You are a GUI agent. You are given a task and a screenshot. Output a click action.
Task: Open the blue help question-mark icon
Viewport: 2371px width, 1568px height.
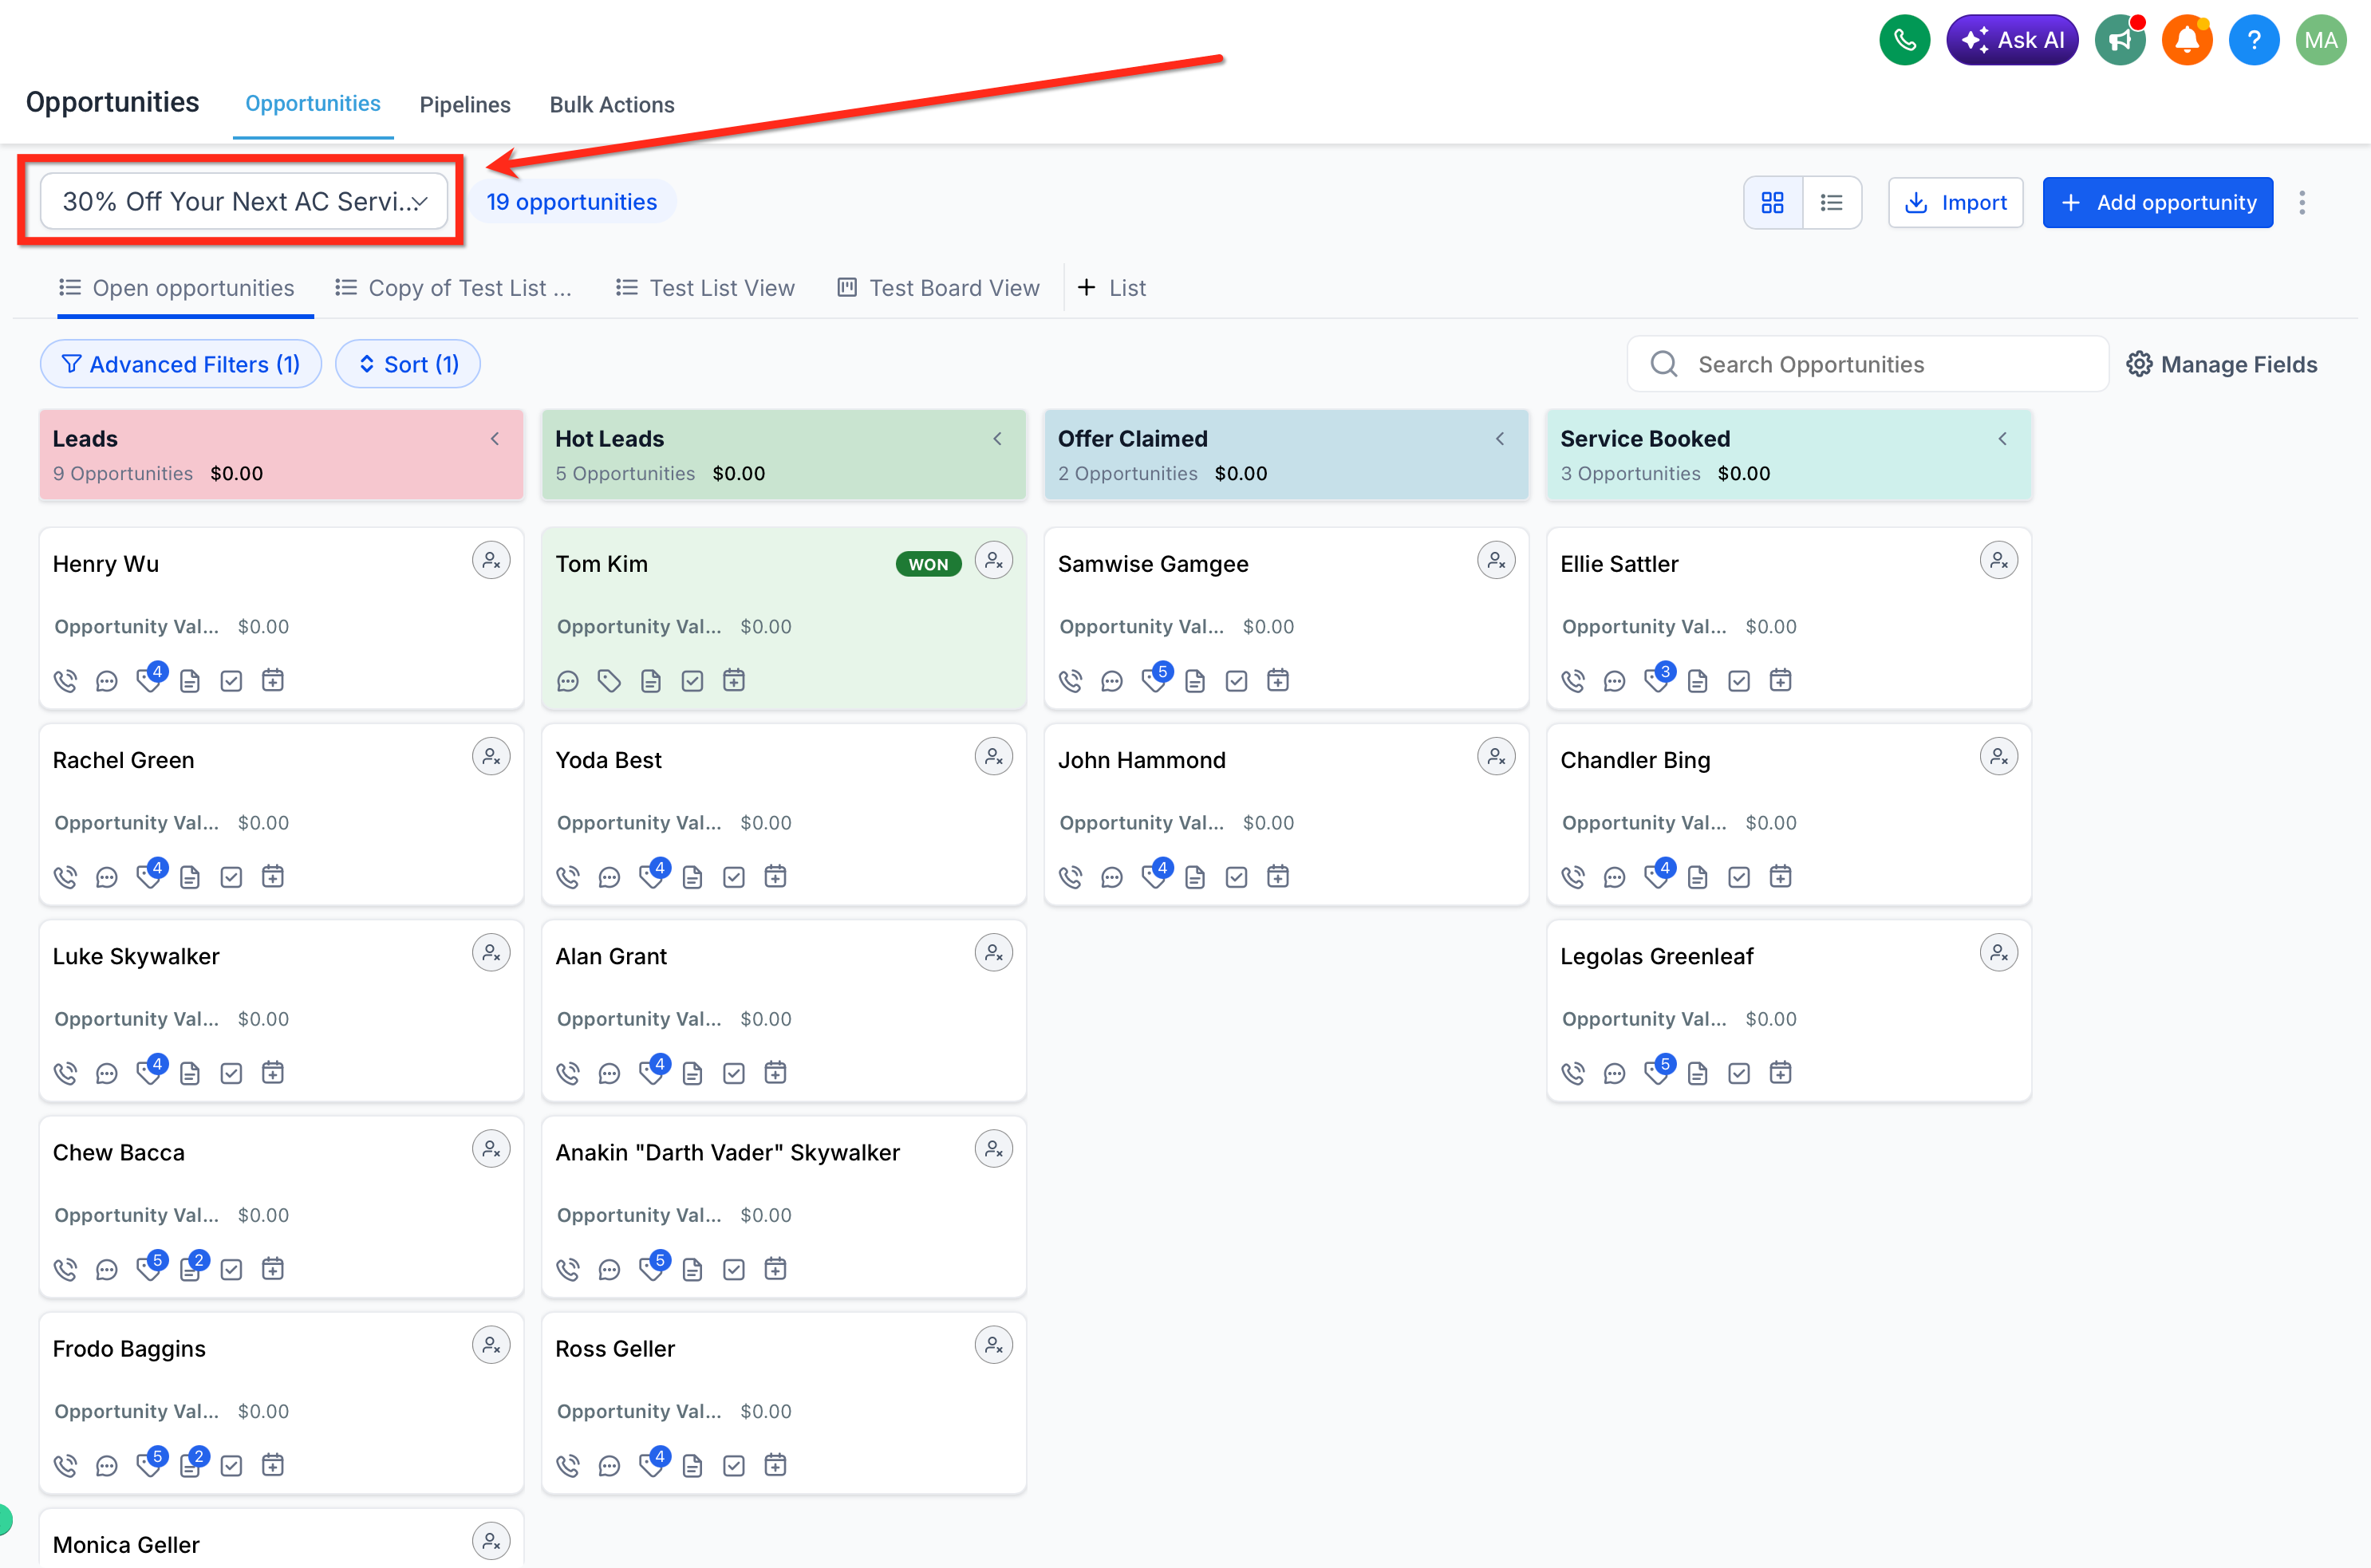2254,40
